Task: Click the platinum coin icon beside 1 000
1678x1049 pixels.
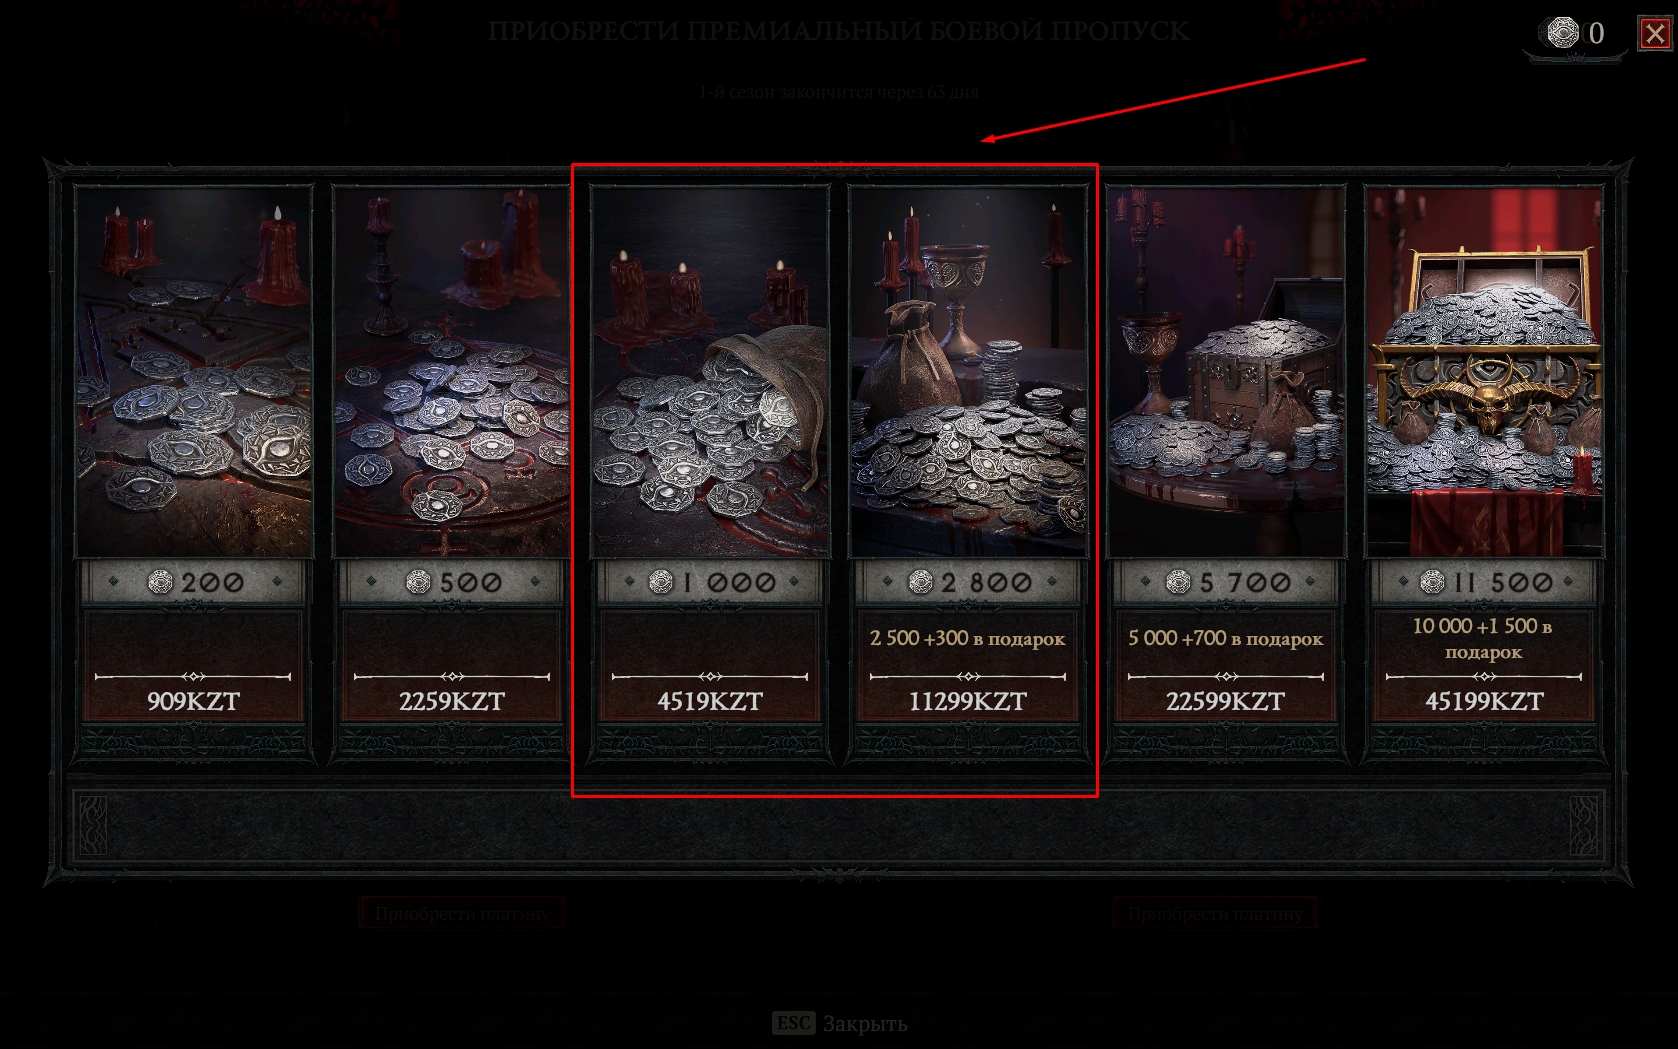Action: click(x=661, y=582)
